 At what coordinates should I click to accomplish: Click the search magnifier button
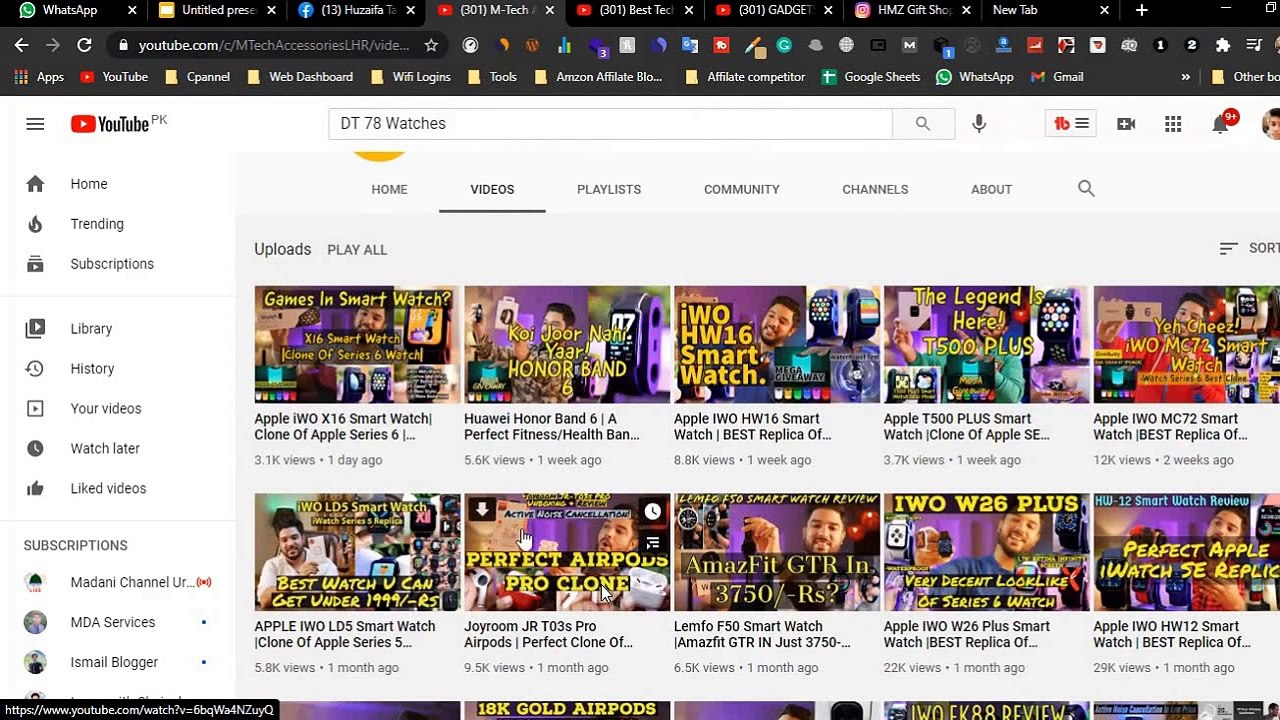(922, 124)
